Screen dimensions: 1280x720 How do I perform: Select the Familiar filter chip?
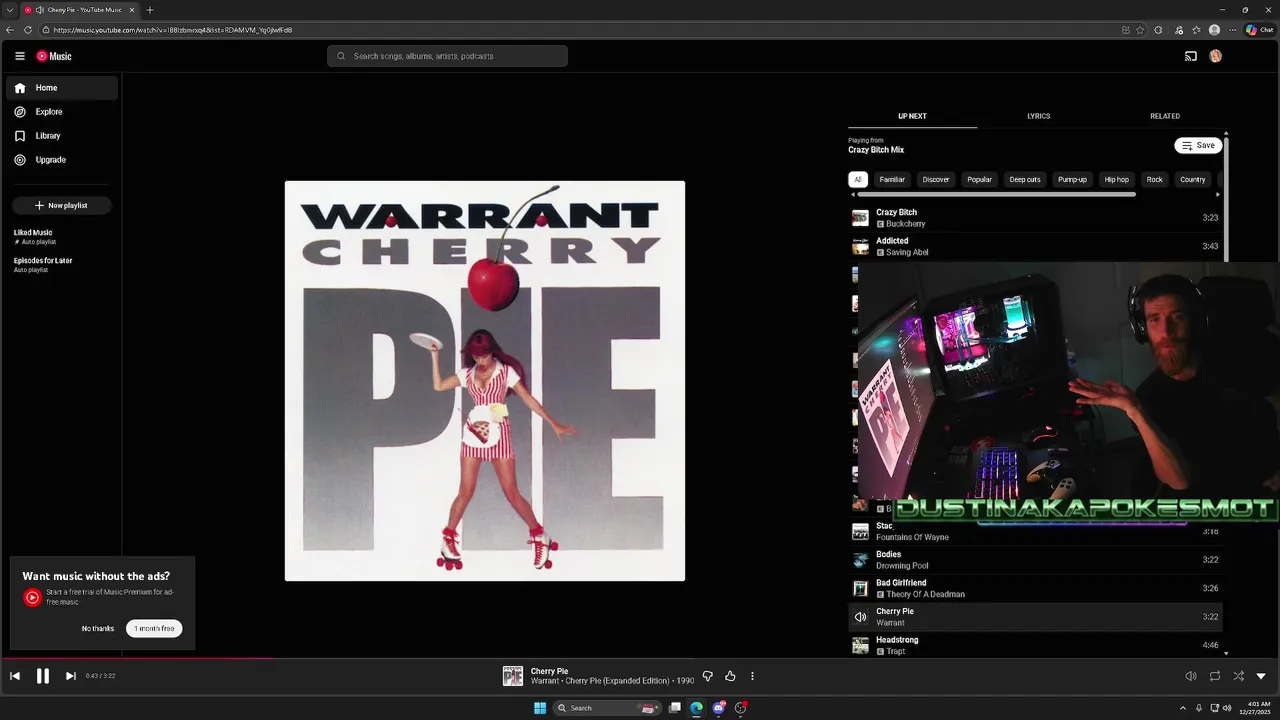[x=892, y=179]
